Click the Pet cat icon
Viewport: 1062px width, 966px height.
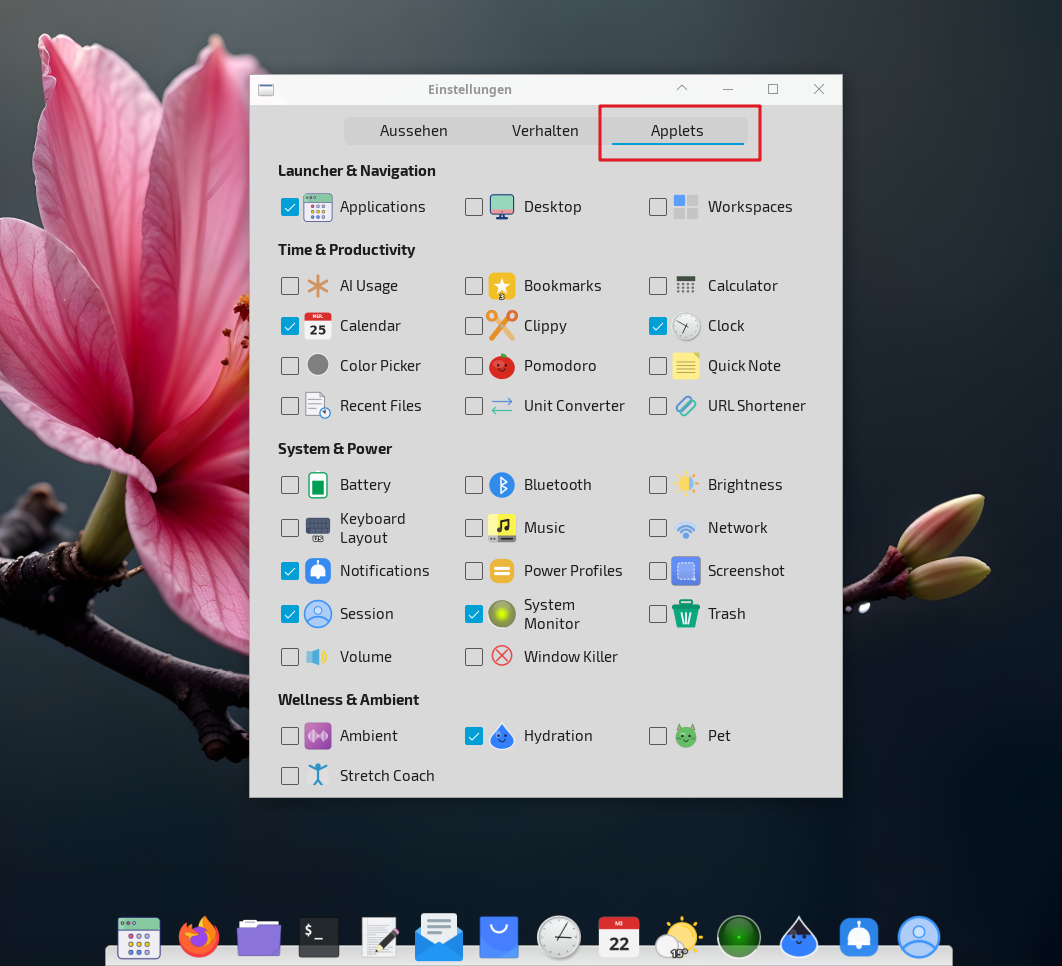click(x=686, y=736)
